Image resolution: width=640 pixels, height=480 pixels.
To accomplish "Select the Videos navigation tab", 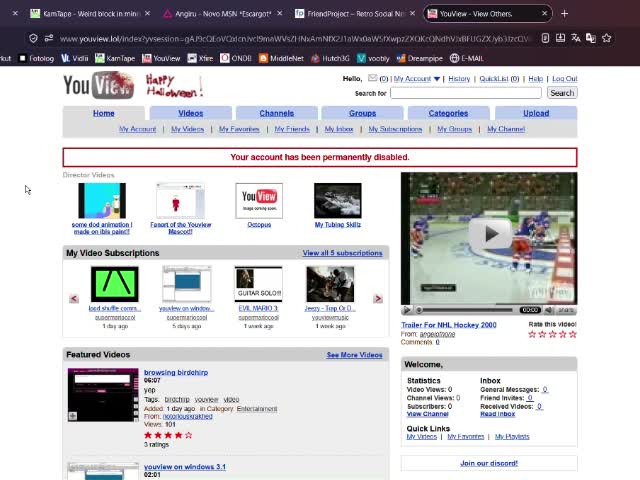I will click(191, 113).
